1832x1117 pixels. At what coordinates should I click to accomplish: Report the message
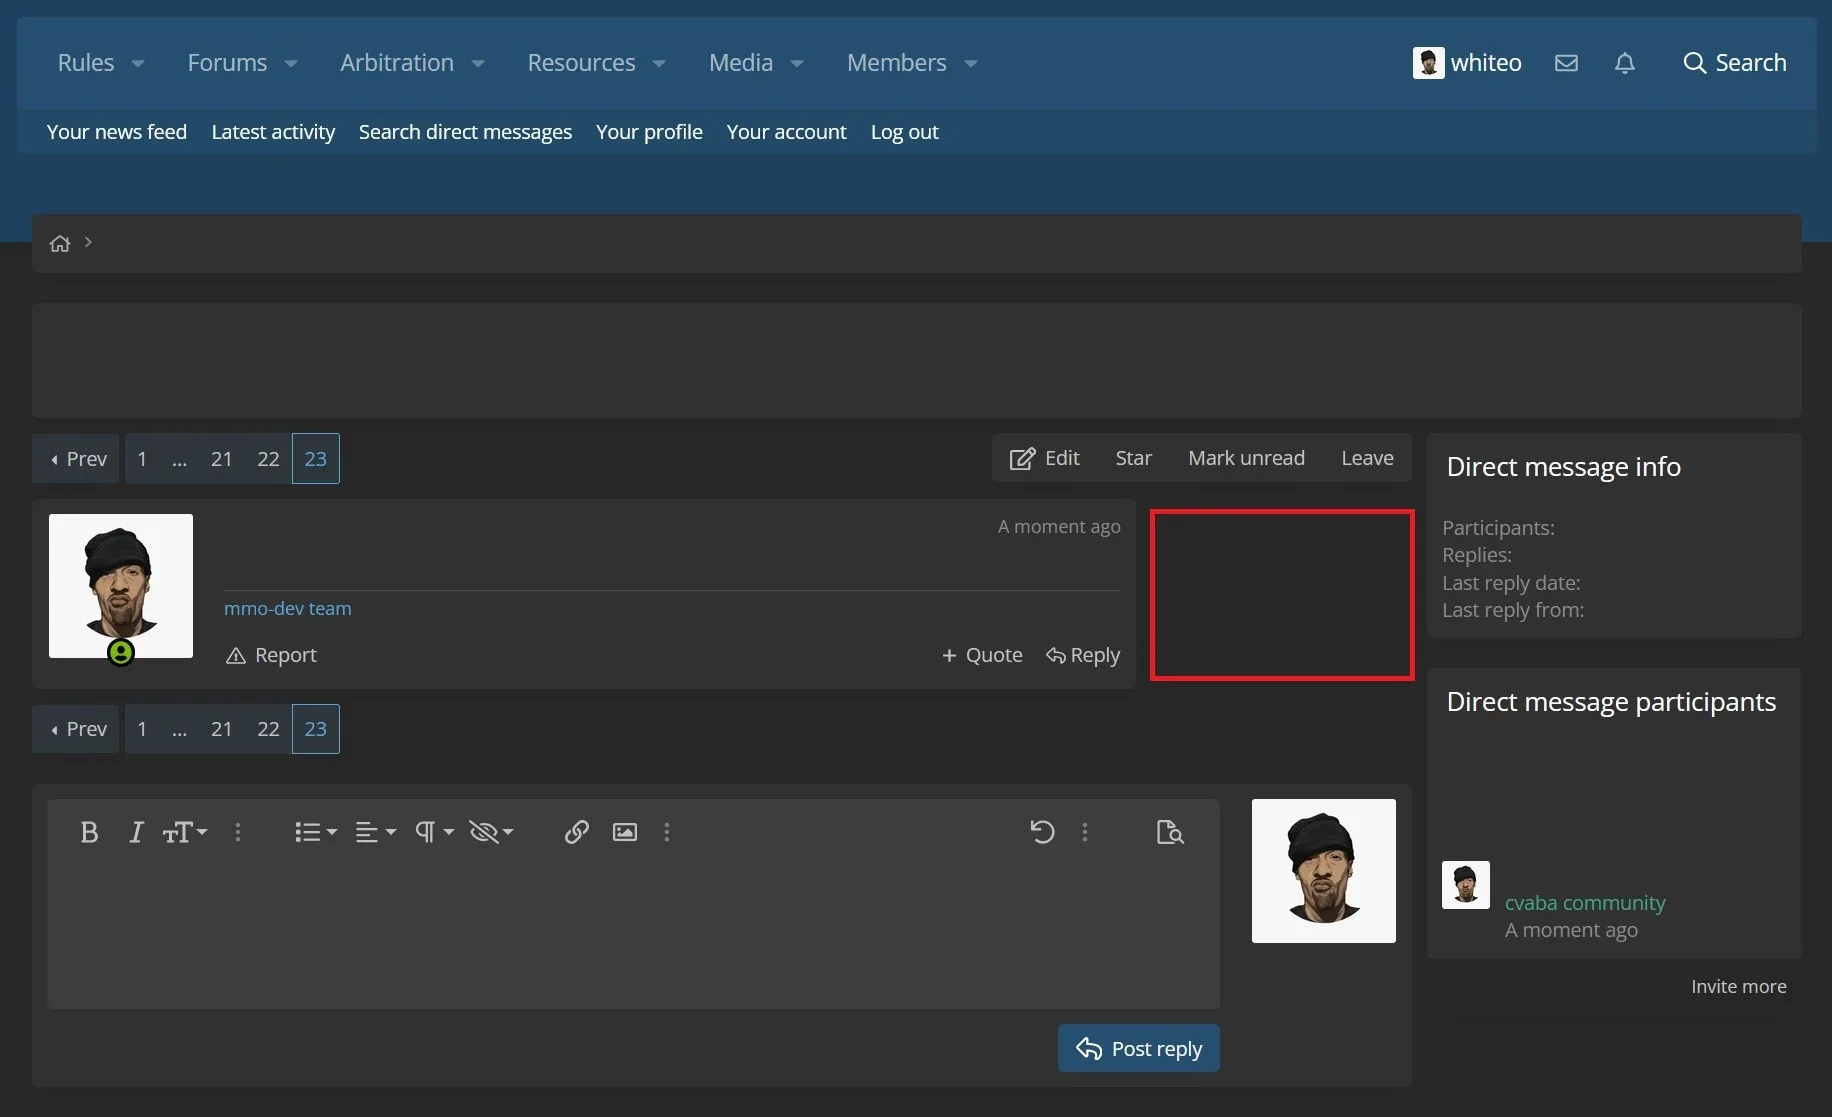[x=271, y=655]
